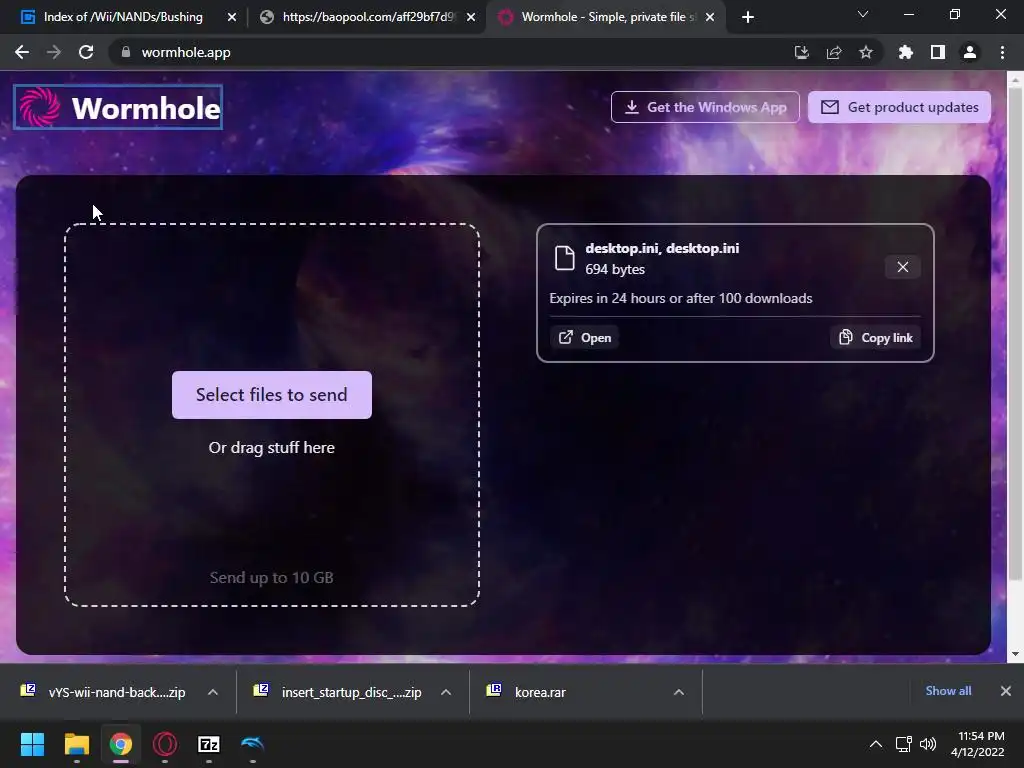Expand options for korea.rar download
This screenshot has width=1024, height=768.
coord(679,692)
